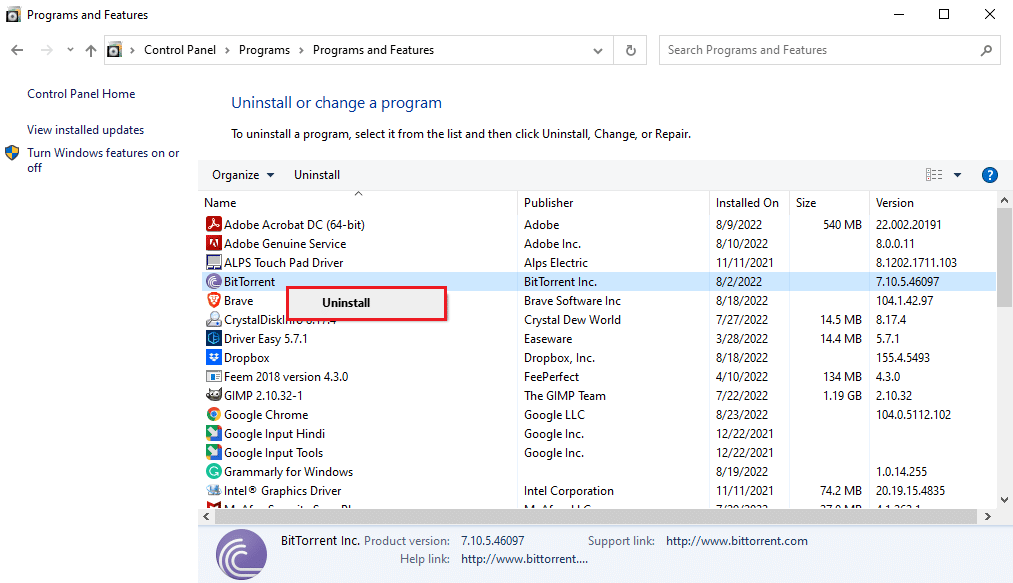Click the GIMP mascot icon

point(213,395)
